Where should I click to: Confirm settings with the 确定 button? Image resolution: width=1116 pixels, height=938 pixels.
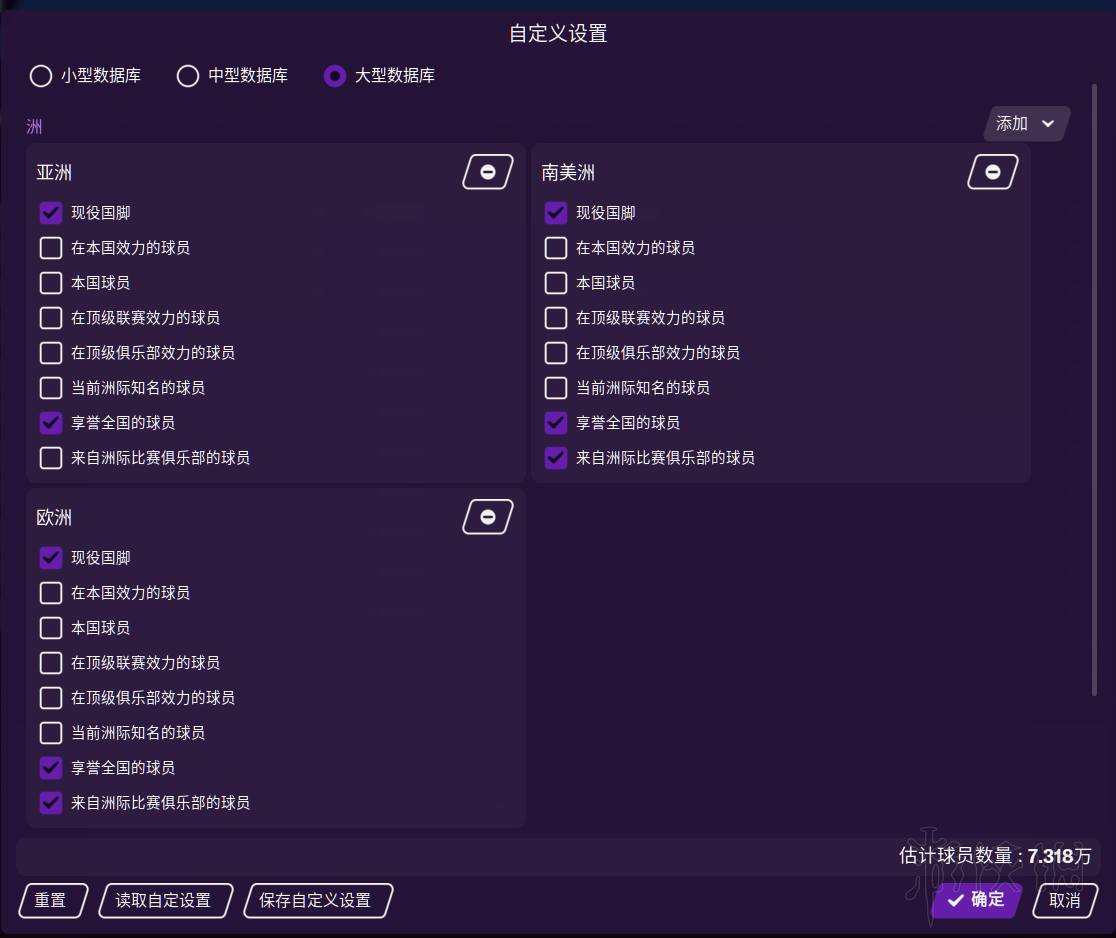[x=975, y=900]
